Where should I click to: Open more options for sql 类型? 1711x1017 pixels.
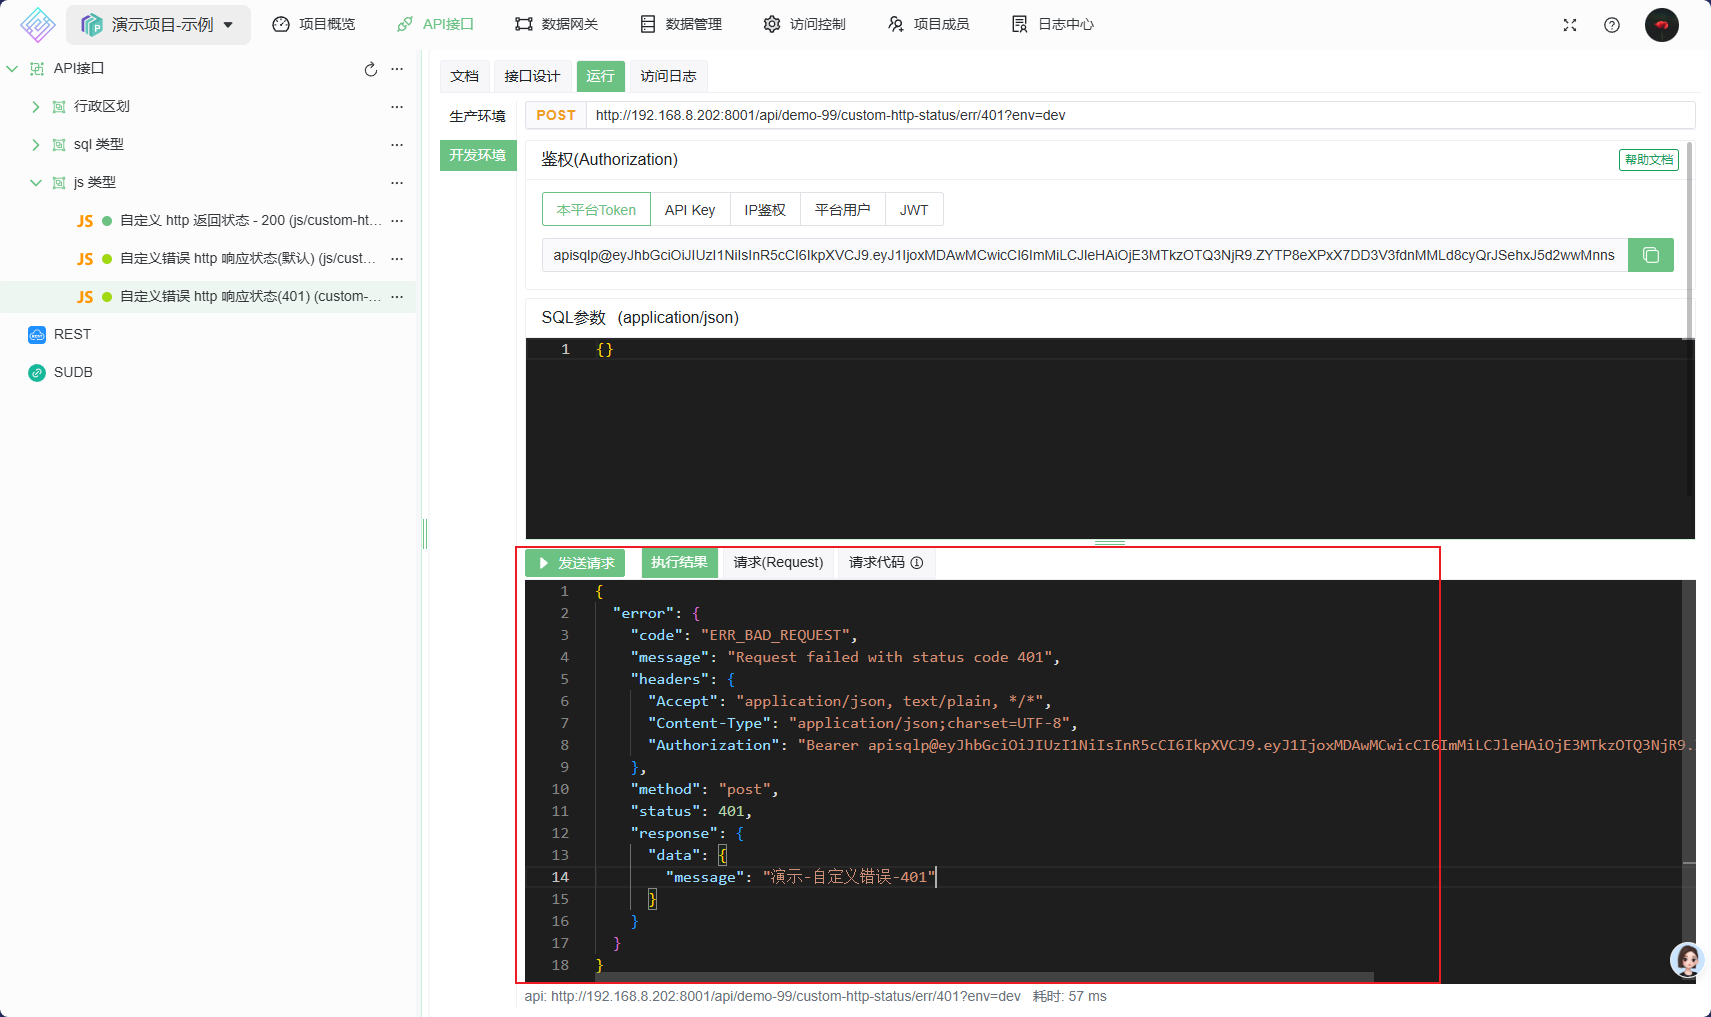tap(397, 145)
